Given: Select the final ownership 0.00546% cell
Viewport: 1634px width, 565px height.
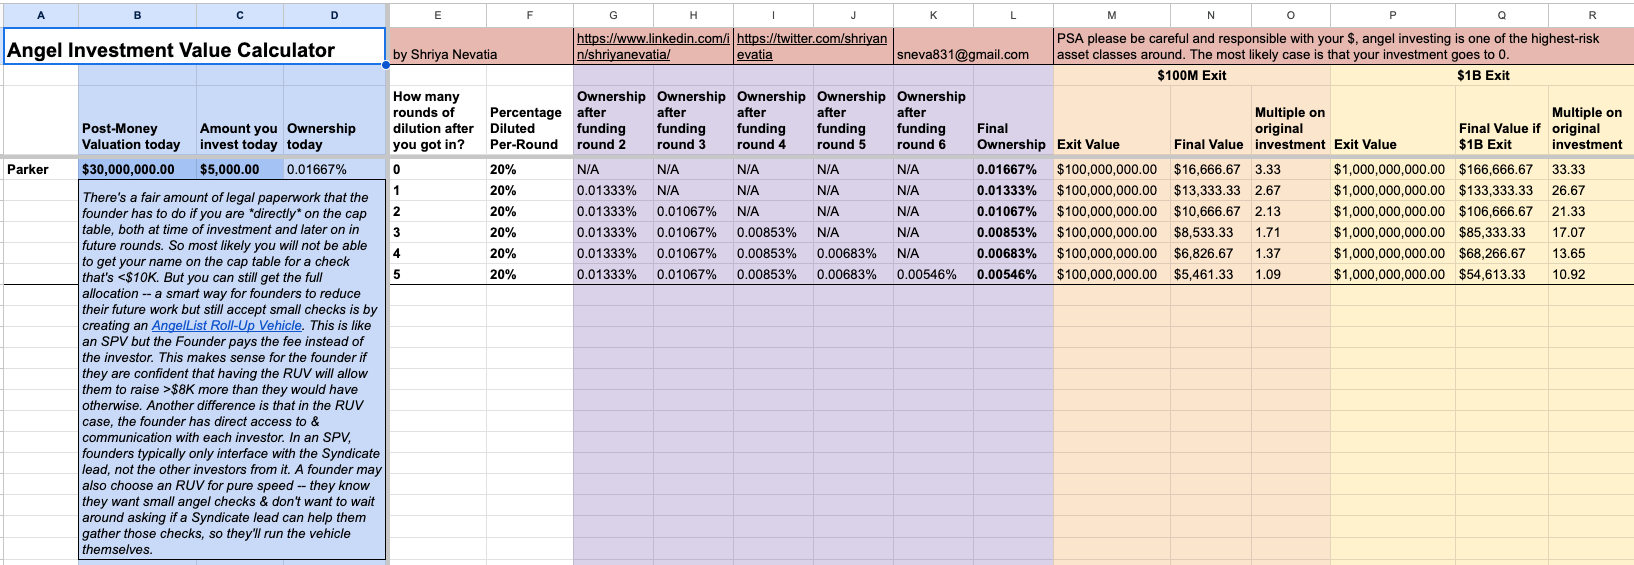Looking at the screenshot, I should [1013, 274].
